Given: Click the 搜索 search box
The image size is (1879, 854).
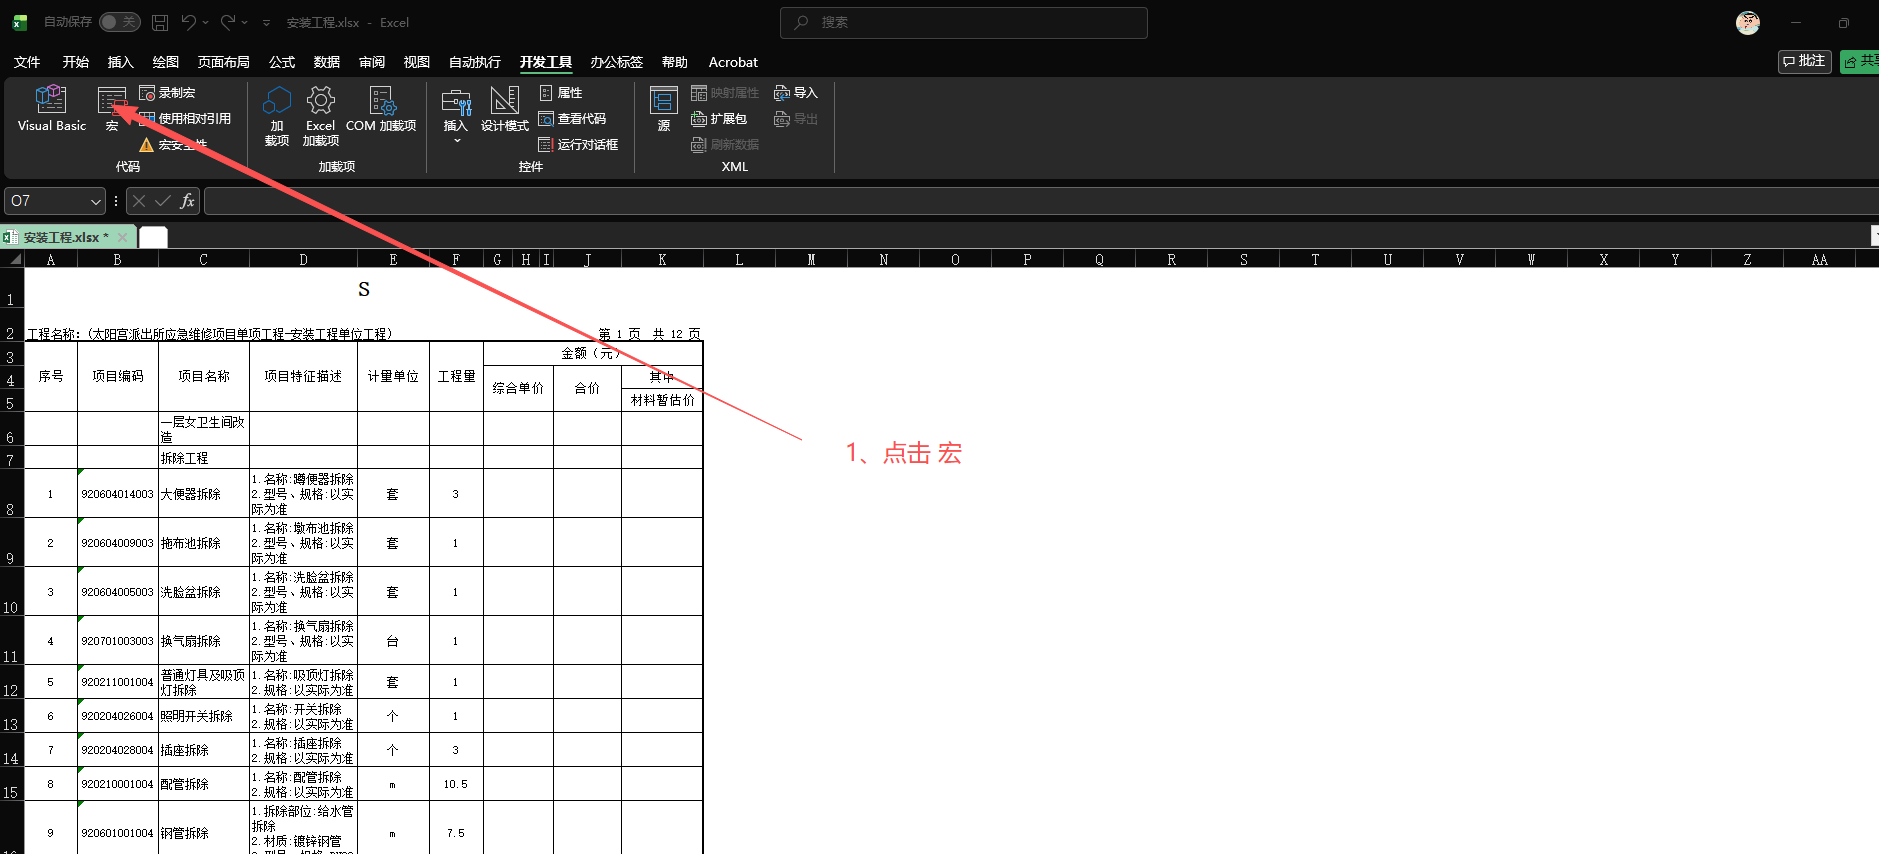Looking at the screenshot, I should pyautogui.click(x=963, y=22).
